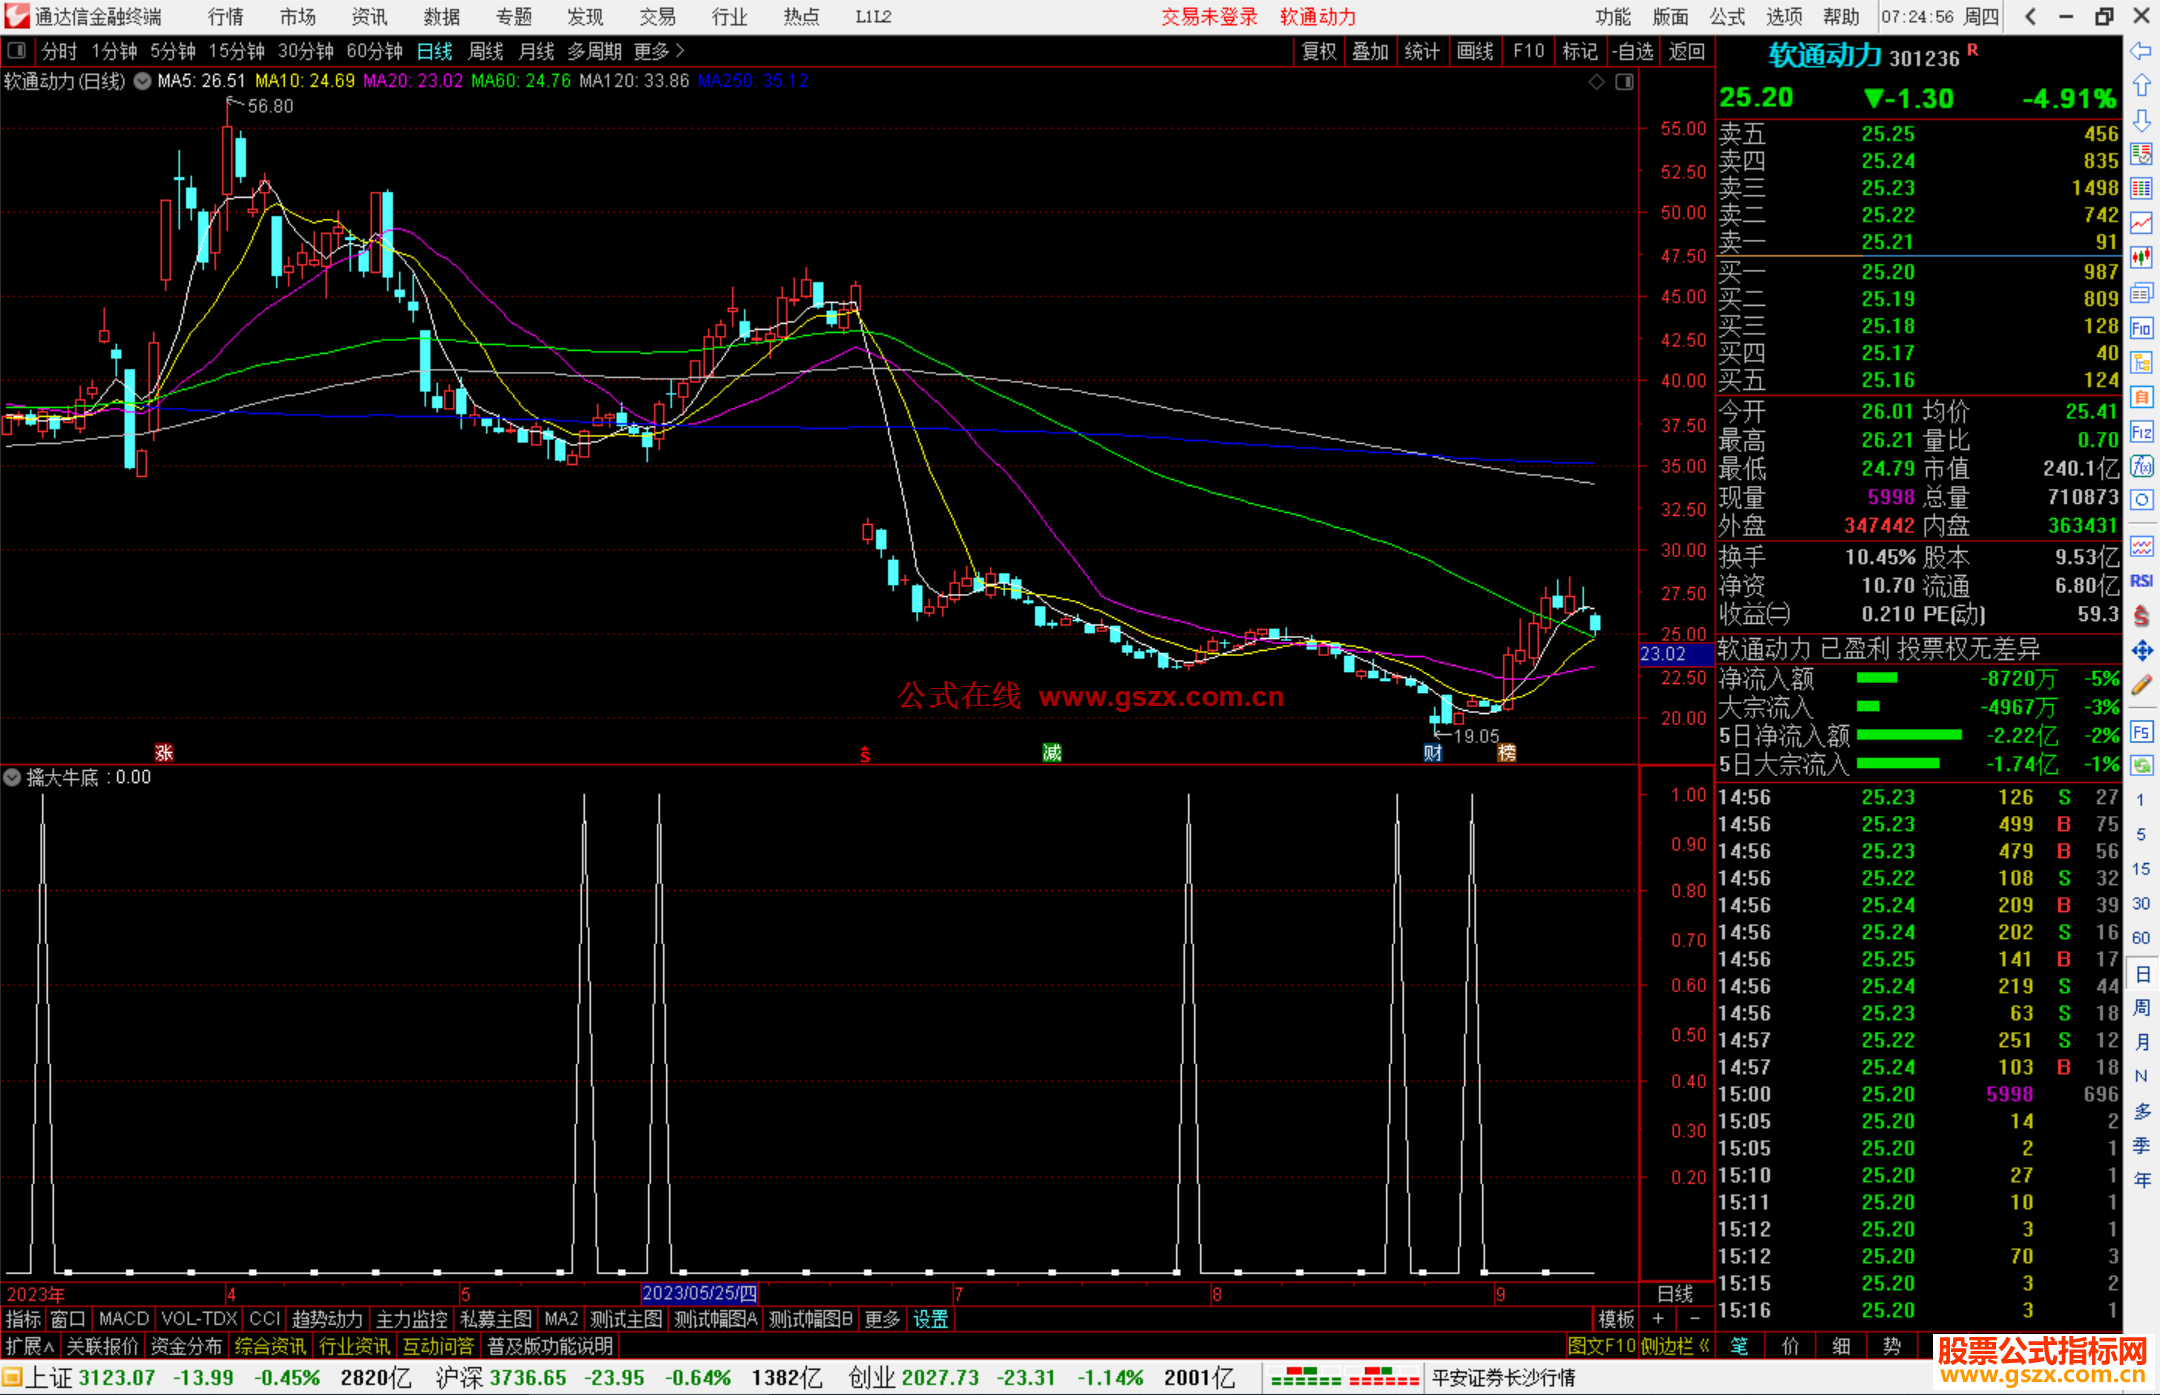Viewport: 2160px width, 1395px height.
Task: Click the plus zoom-in button near 模板
Action: click(1658, 1319)
